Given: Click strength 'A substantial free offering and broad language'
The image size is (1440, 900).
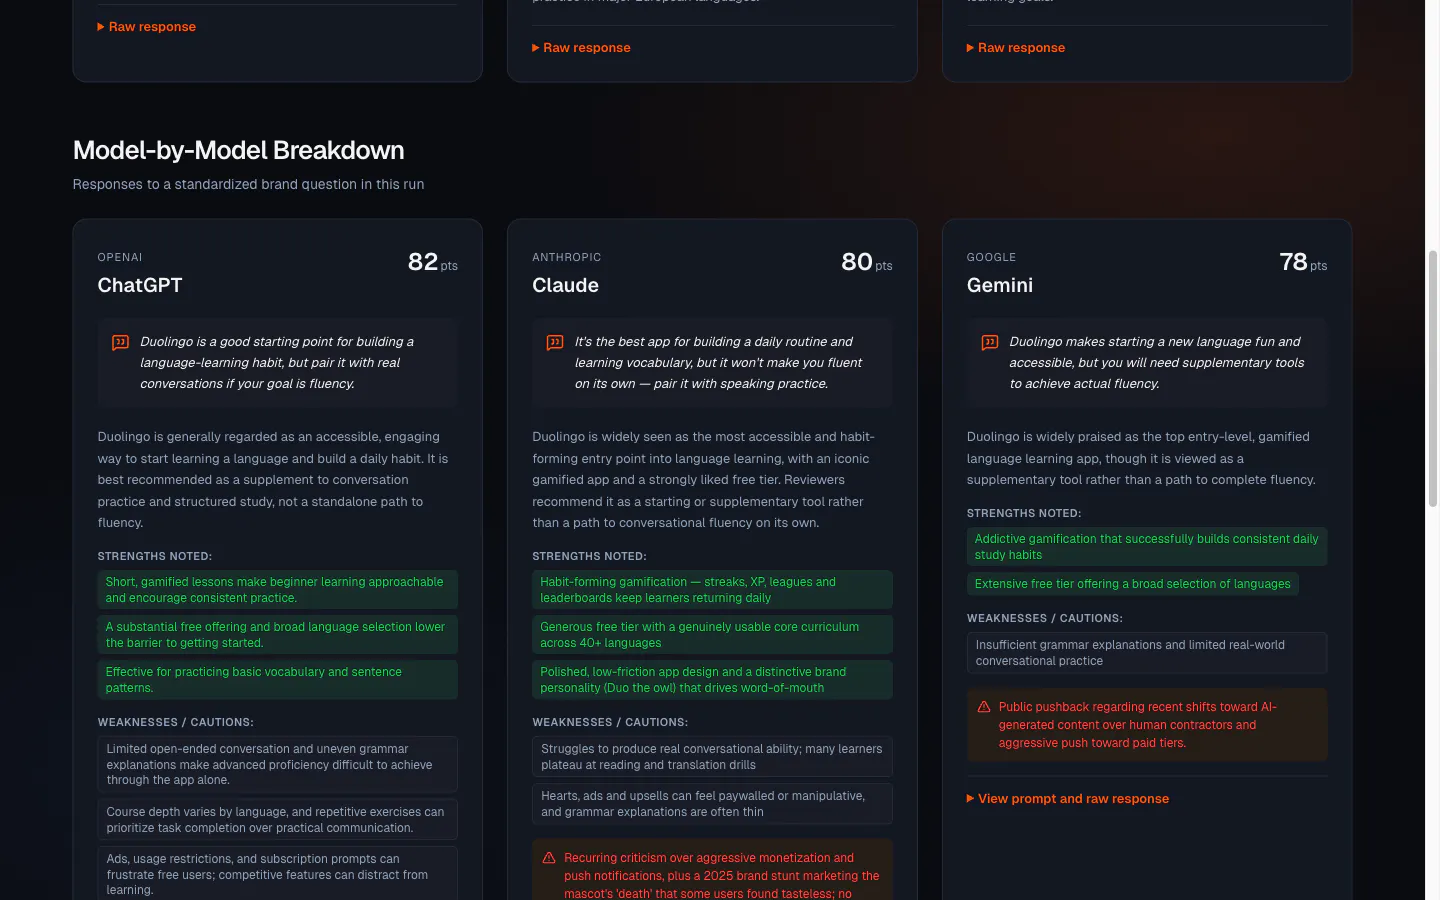Looking at the screenshot, I should point(277,635).
